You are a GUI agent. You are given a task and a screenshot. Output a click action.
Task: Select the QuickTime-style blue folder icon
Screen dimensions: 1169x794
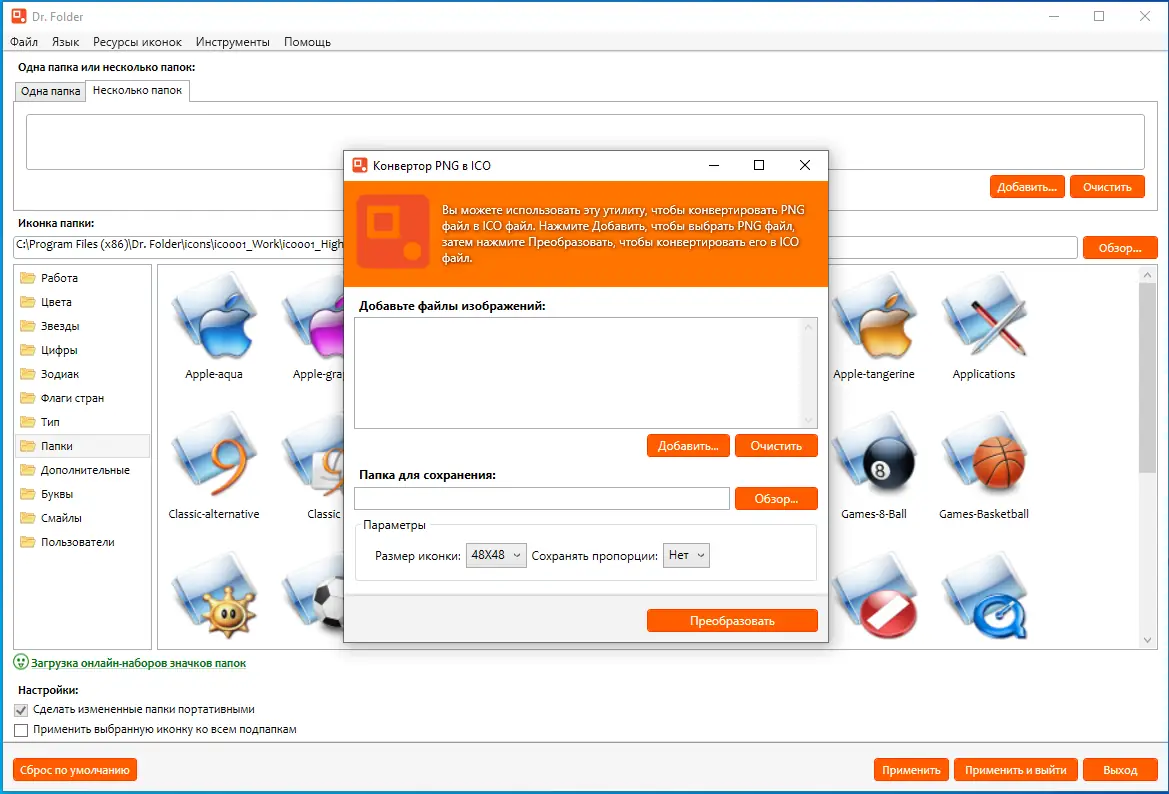(x=984, y=596)
